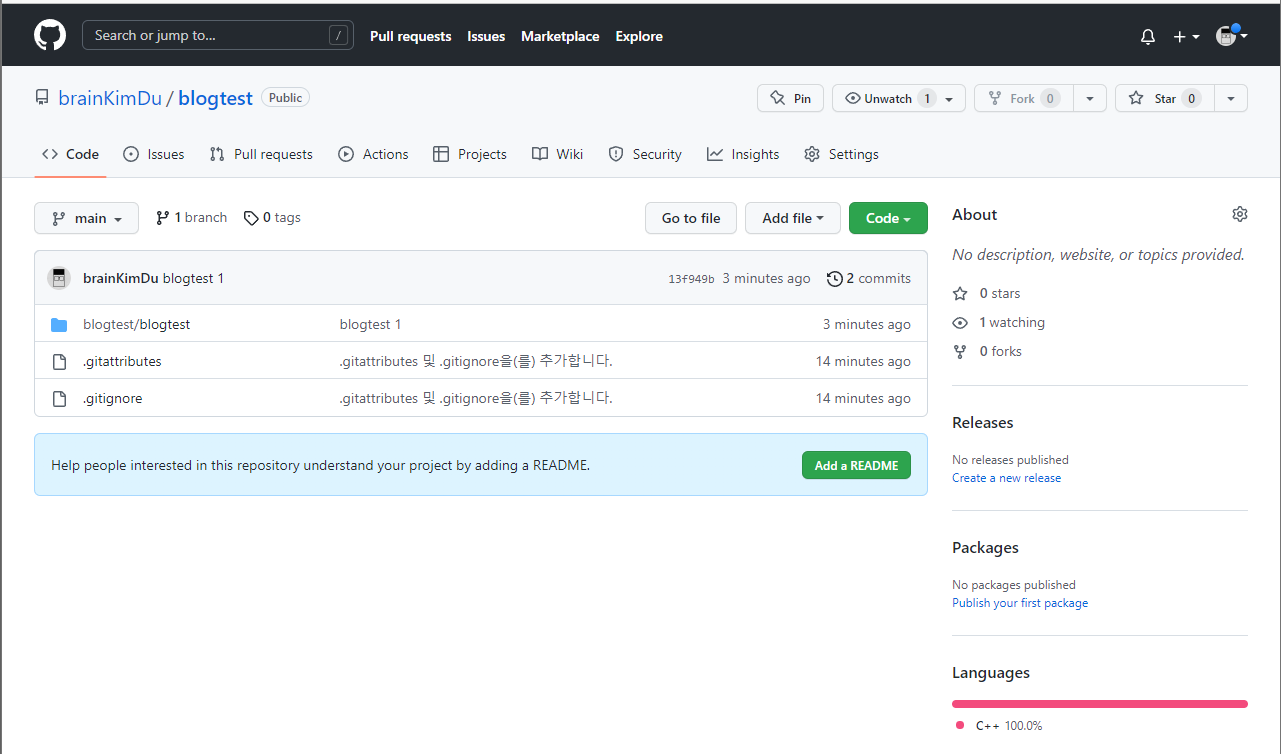
Task: Expand the Unwatch options arrow
Action: click(951, 98)
